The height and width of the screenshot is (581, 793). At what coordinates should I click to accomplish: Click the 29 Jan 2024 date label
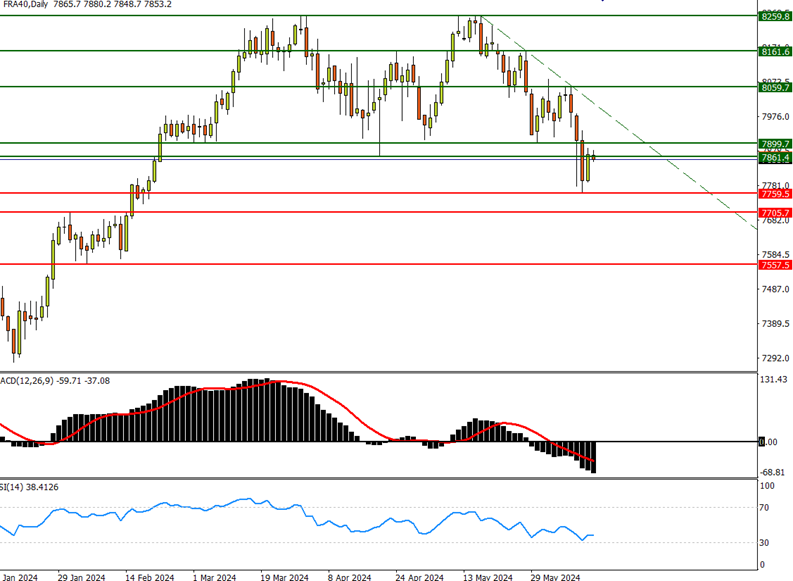tap(82, 576)
